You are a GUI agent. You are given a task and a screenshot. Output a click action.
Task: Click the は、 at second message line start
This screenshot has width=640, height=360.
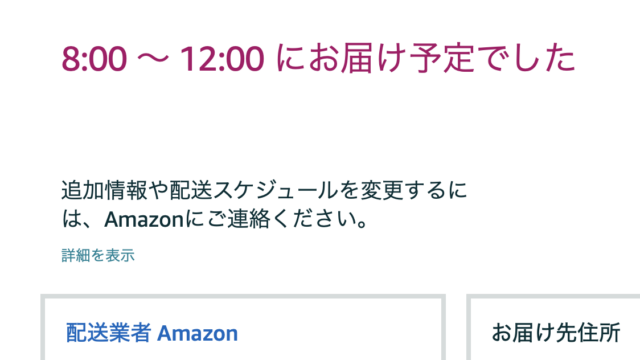click(x=81, y=220)
